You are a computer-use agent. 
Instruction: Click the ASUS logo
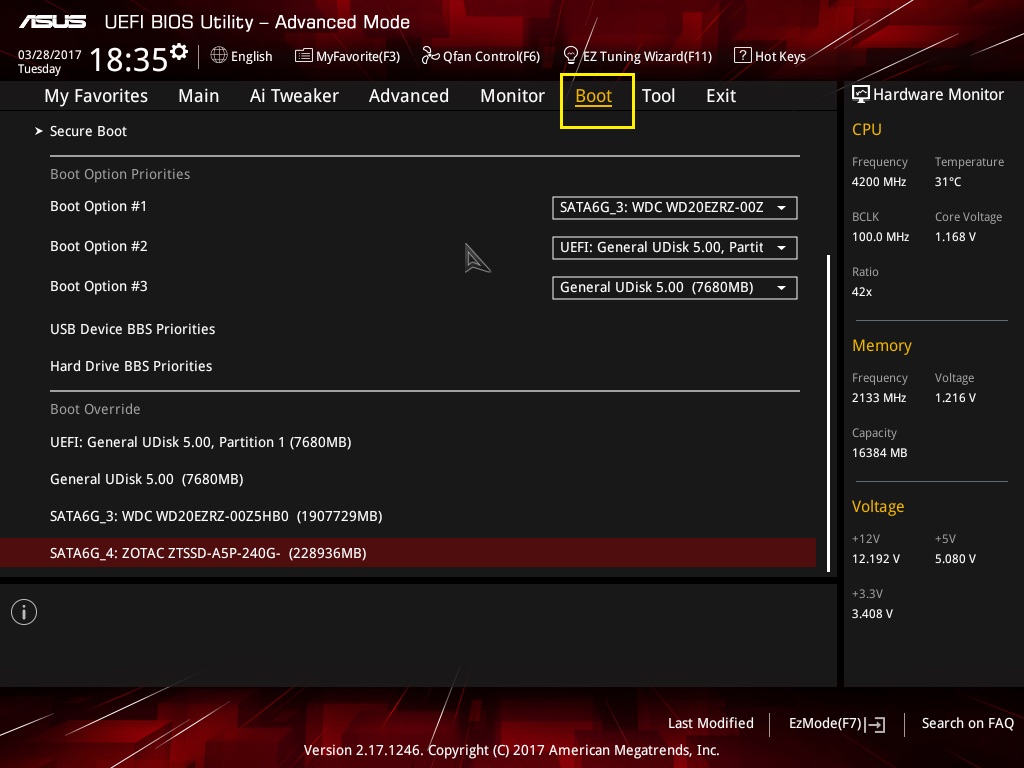click(x=53, y=22)
